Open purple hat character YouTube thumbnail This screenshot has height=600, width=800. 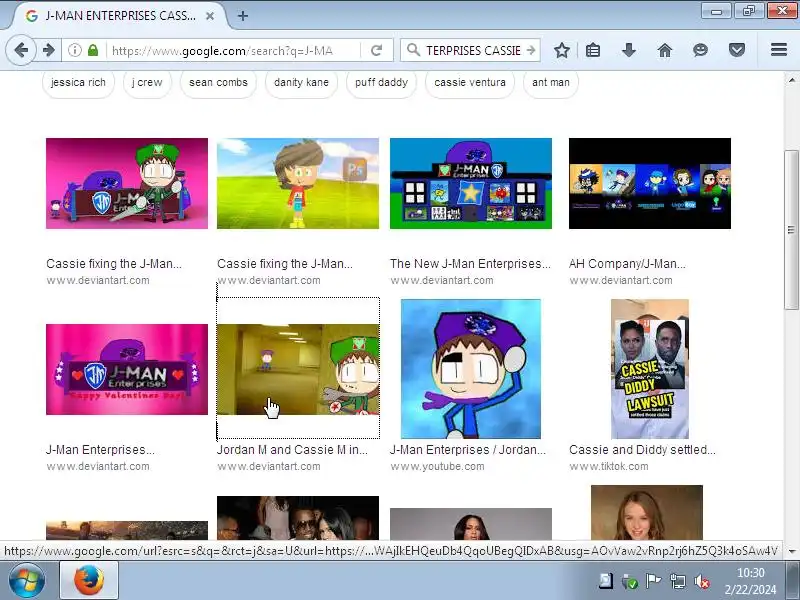pyautogui.click(x=471, y=369)
